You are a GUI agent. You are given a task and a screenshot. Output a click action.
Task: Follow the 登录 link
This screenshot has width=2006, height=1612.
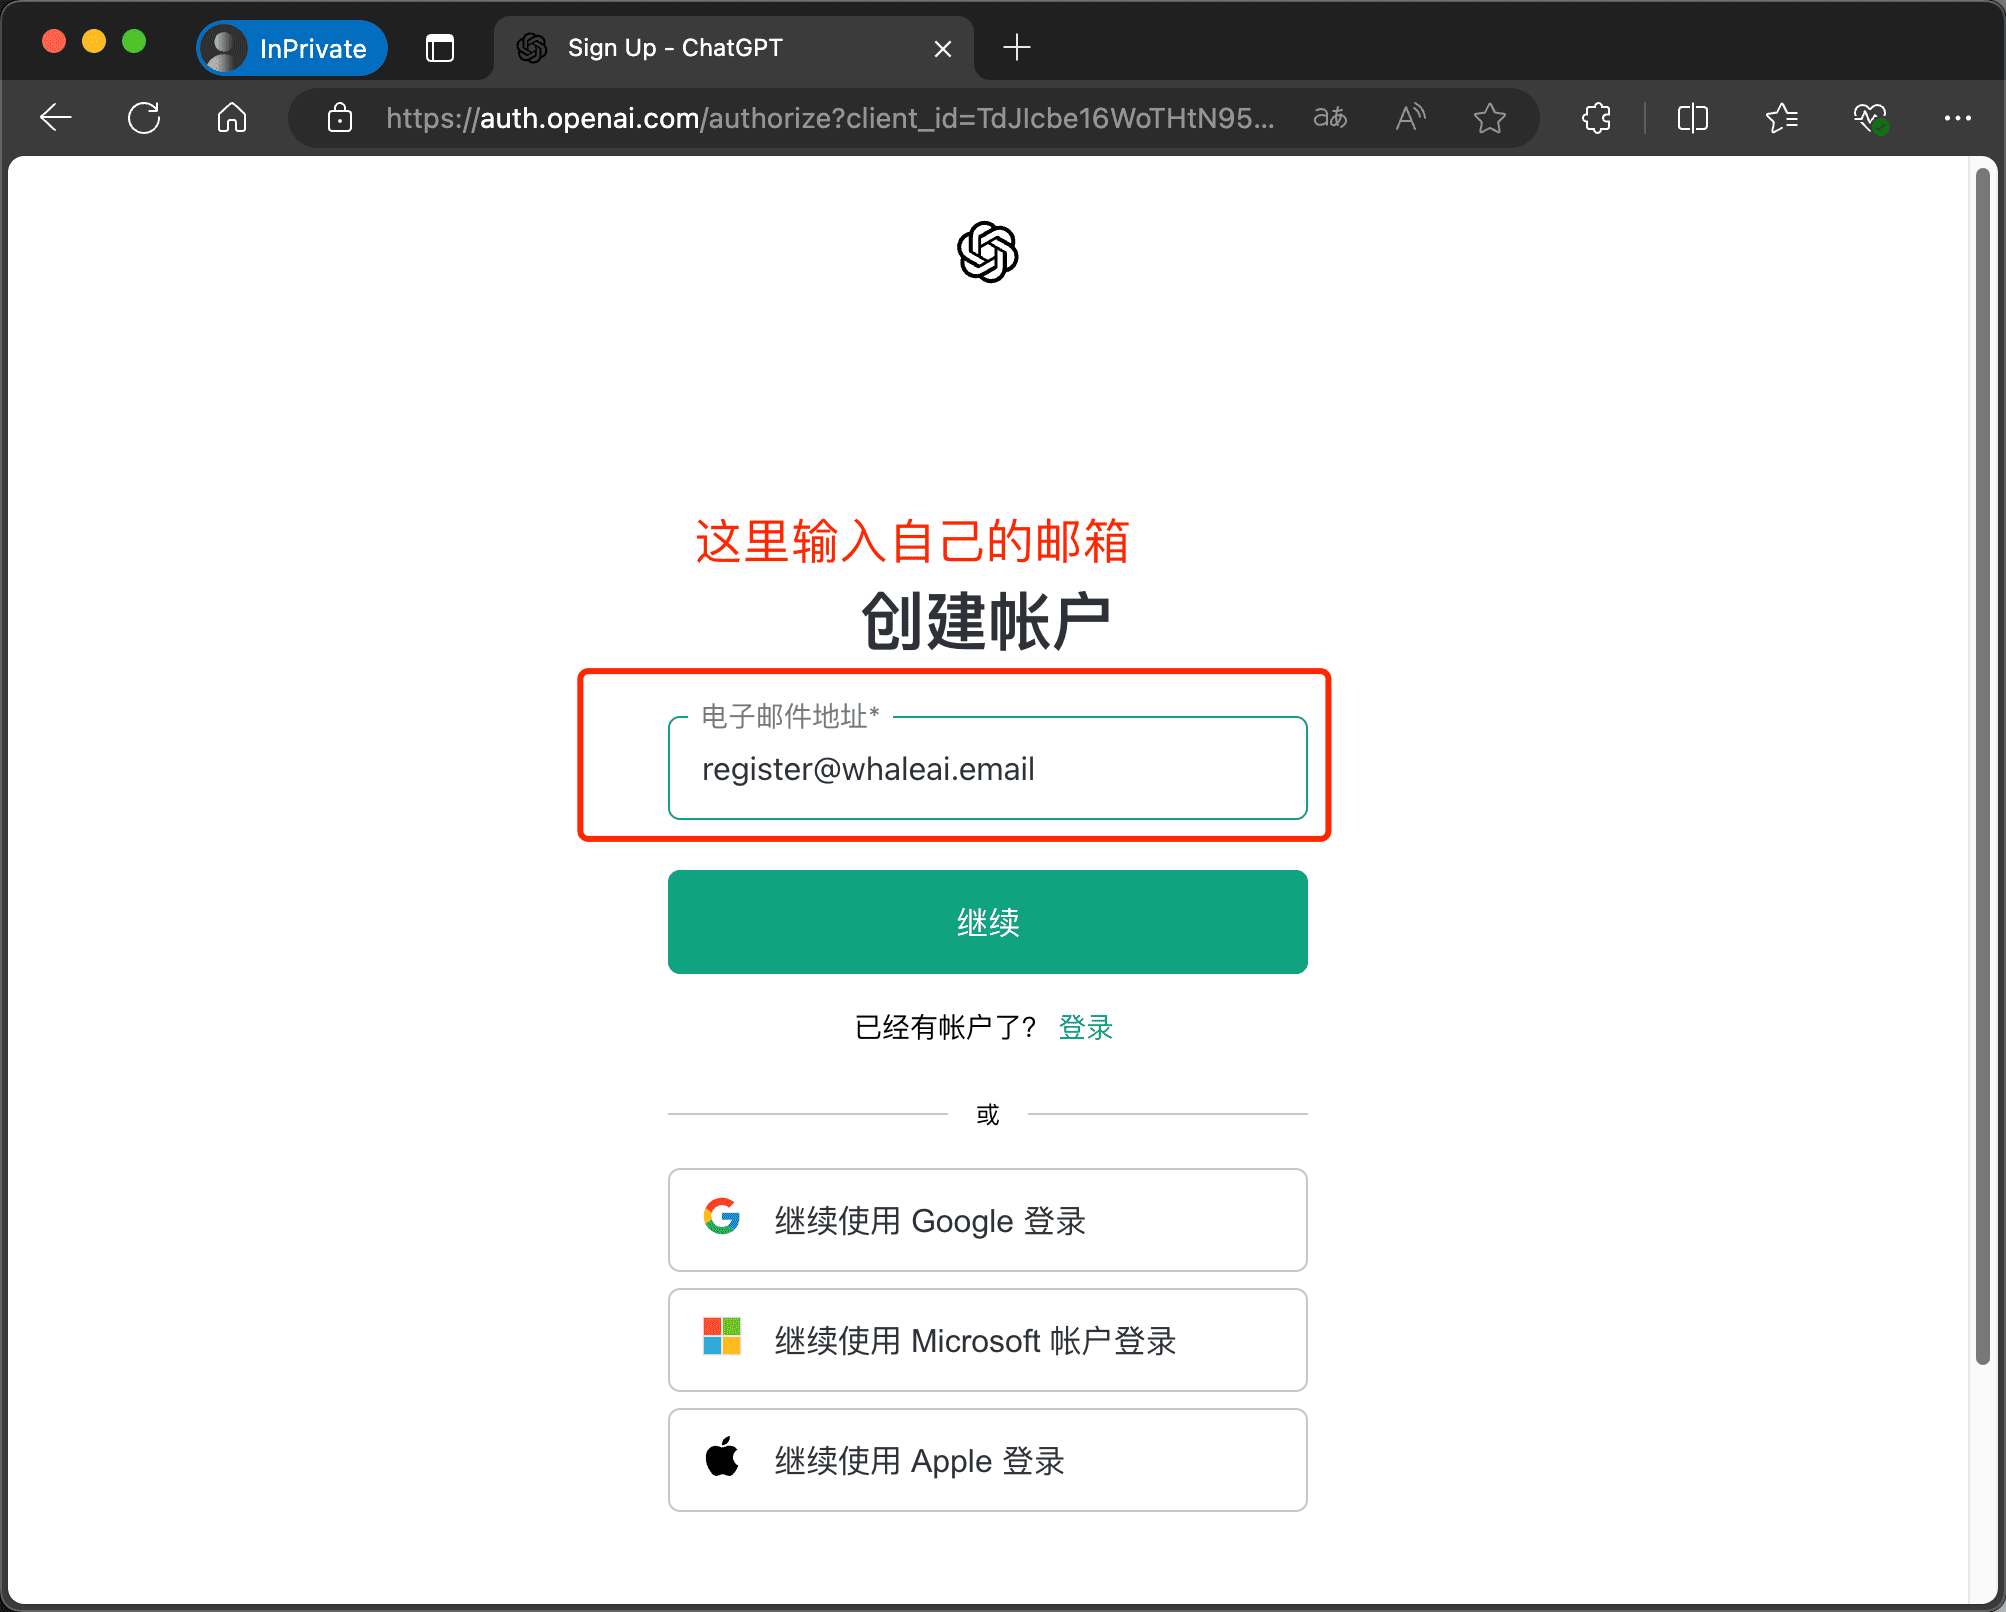tap(1086, 1027)
